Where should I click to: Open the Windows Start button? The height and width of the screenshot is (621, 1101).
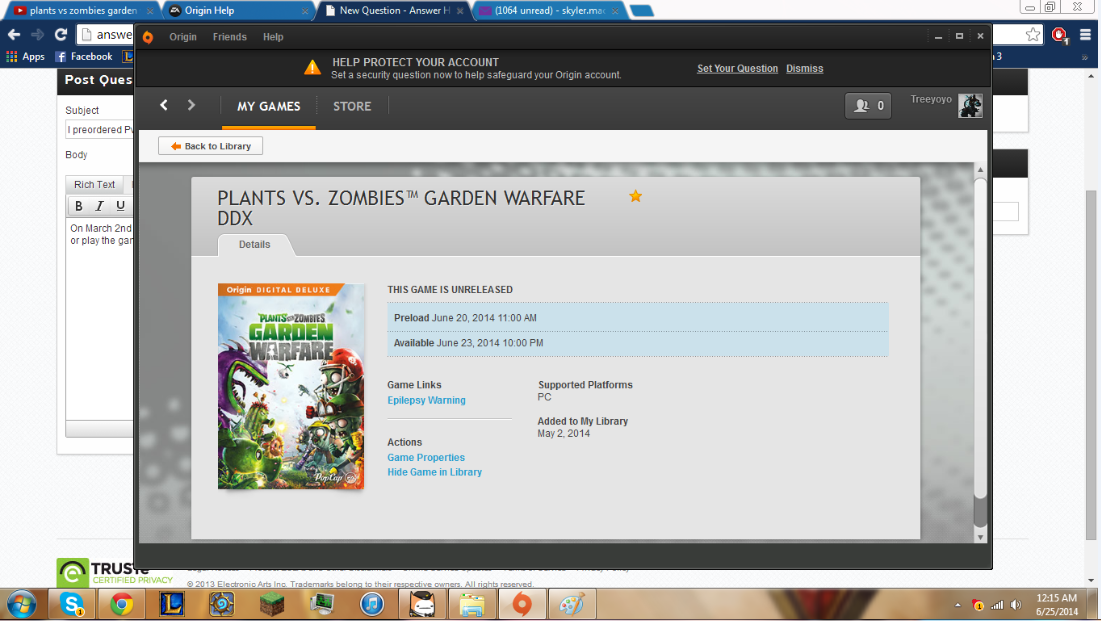point(22,604)
